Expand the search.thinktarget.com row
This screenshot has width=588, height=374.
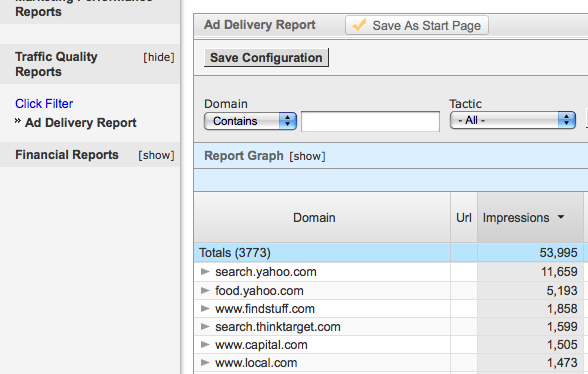205,326
